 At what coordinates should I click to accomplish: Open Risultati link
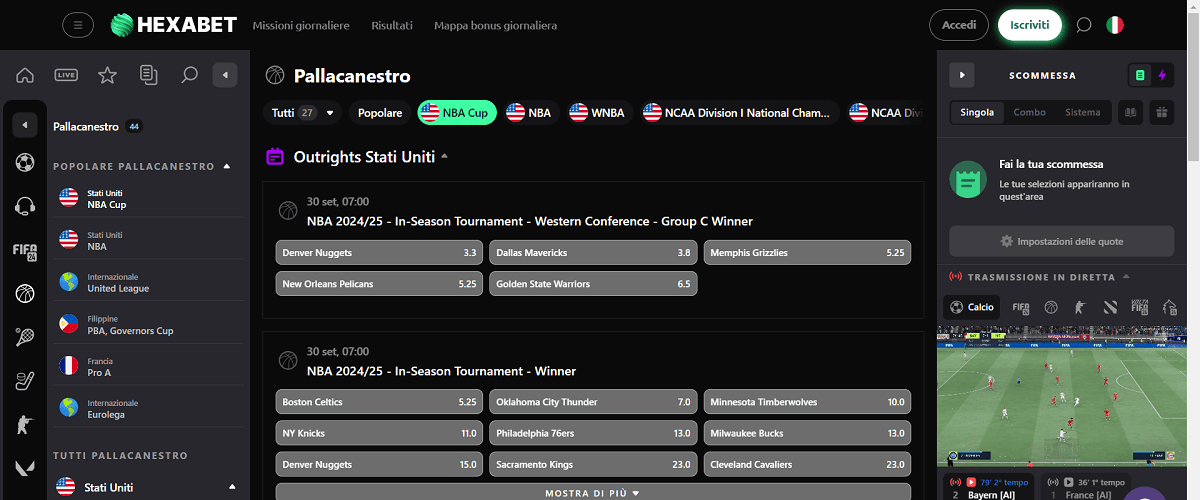[x=392, y=25]
